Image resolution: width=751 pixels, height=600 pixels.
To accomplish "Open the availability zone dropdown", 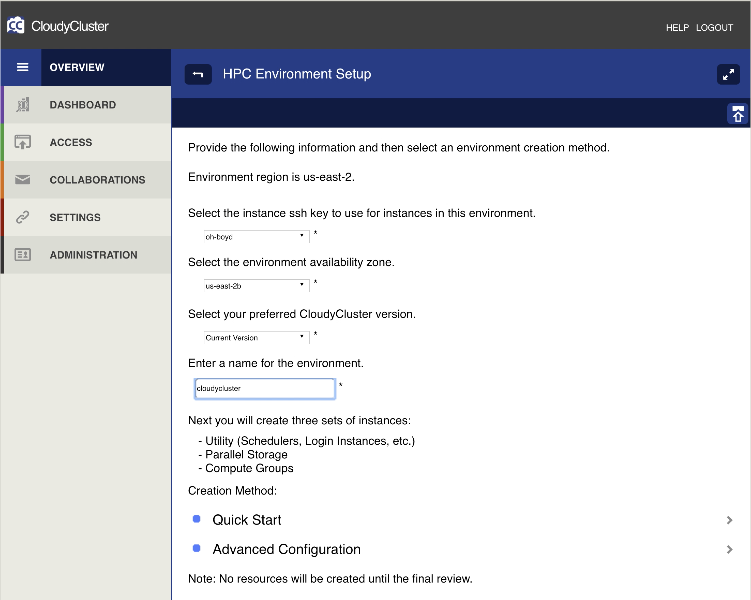I will click(256, 285).
